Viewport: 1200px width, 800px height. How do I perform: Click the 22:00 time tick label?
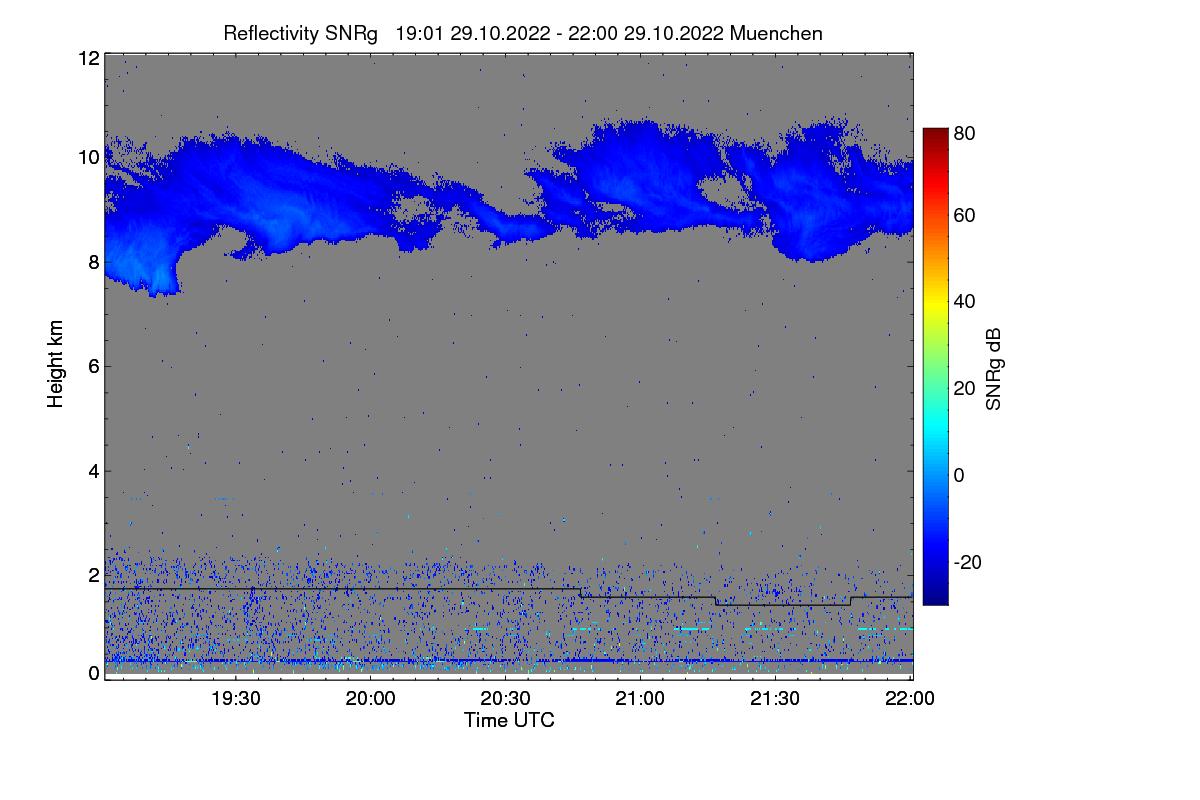pyautogui.click(x=911, y=699)
